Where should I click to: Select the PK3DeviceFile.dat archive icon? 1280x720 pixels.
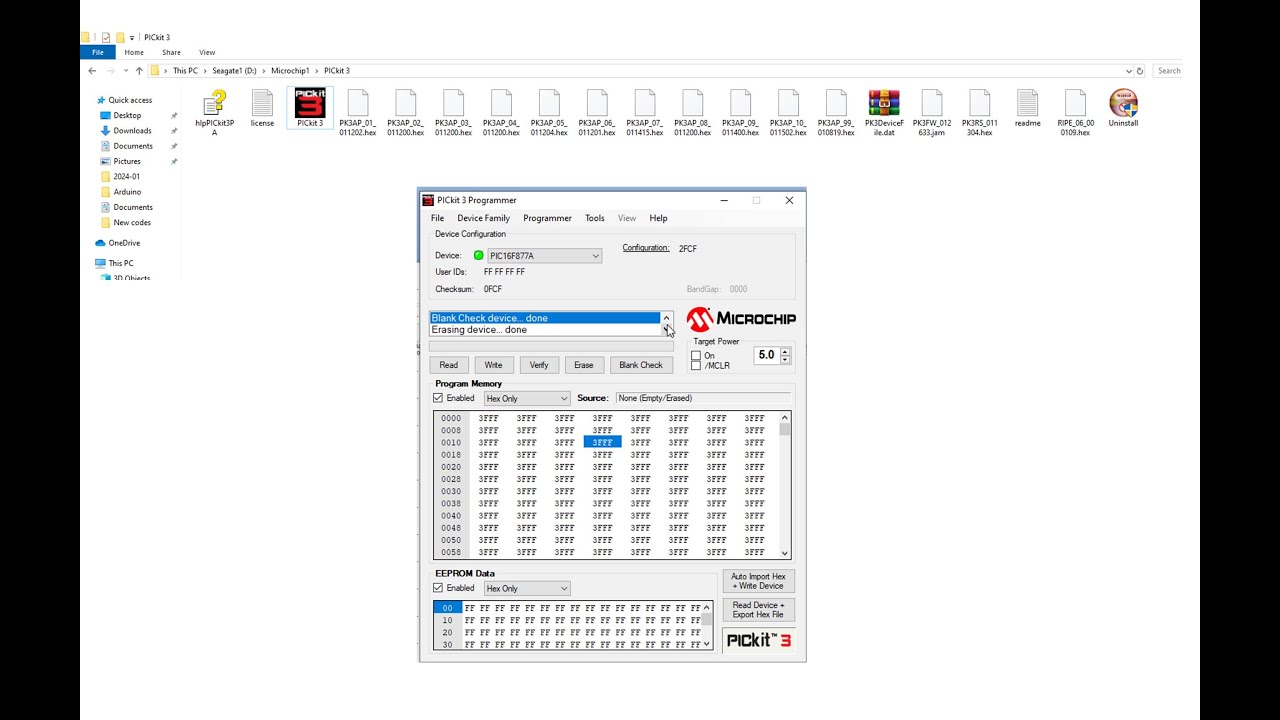[x=884, y=113]
